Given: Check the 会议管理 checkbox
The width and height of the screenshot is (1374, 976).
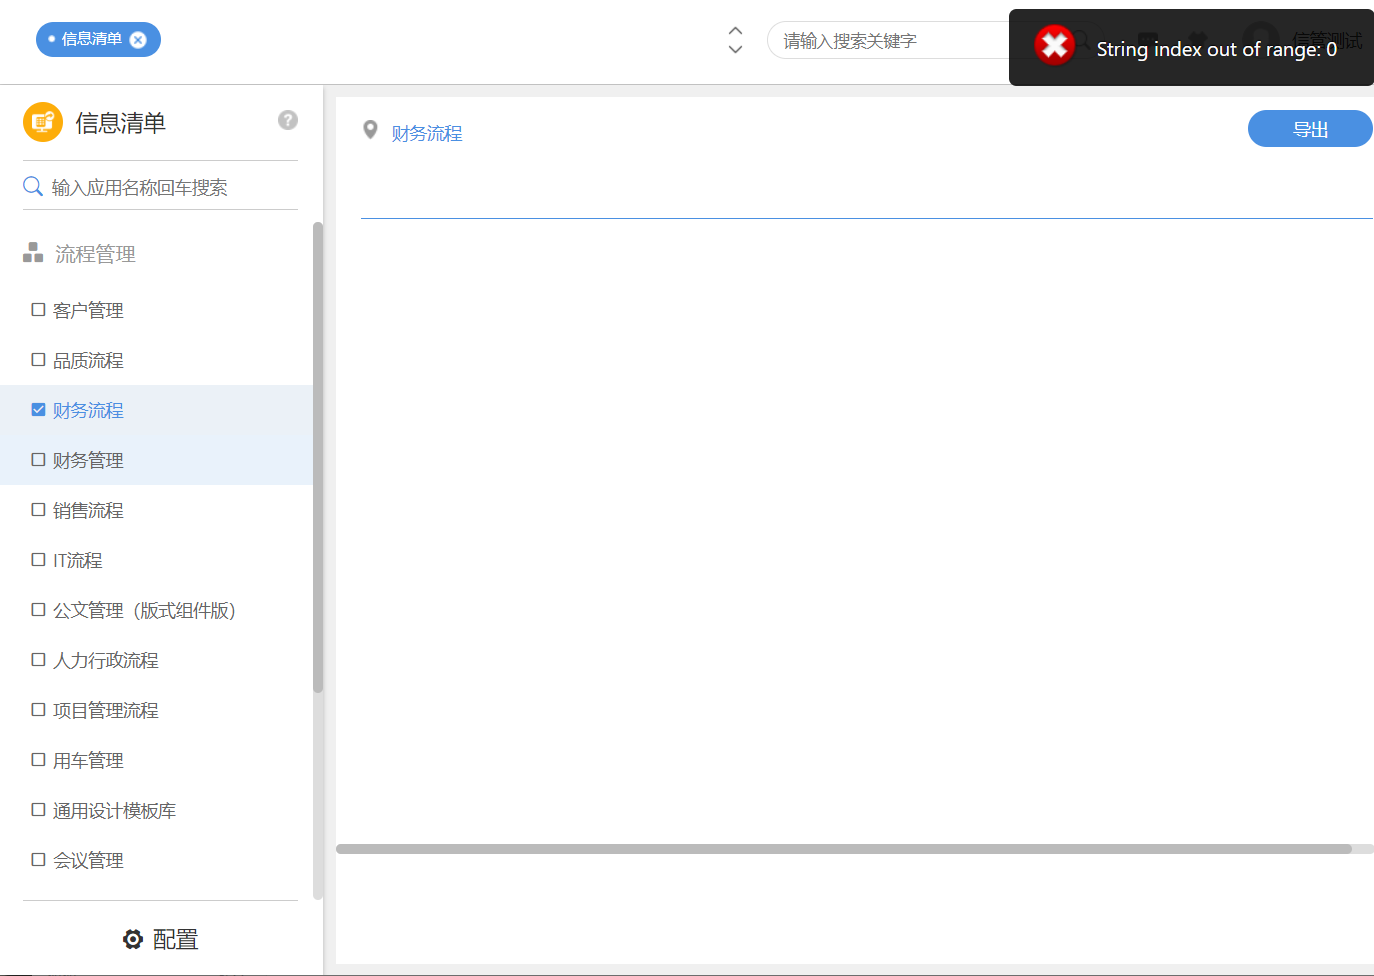Looking at the screenshot, I should pos(38,860).
